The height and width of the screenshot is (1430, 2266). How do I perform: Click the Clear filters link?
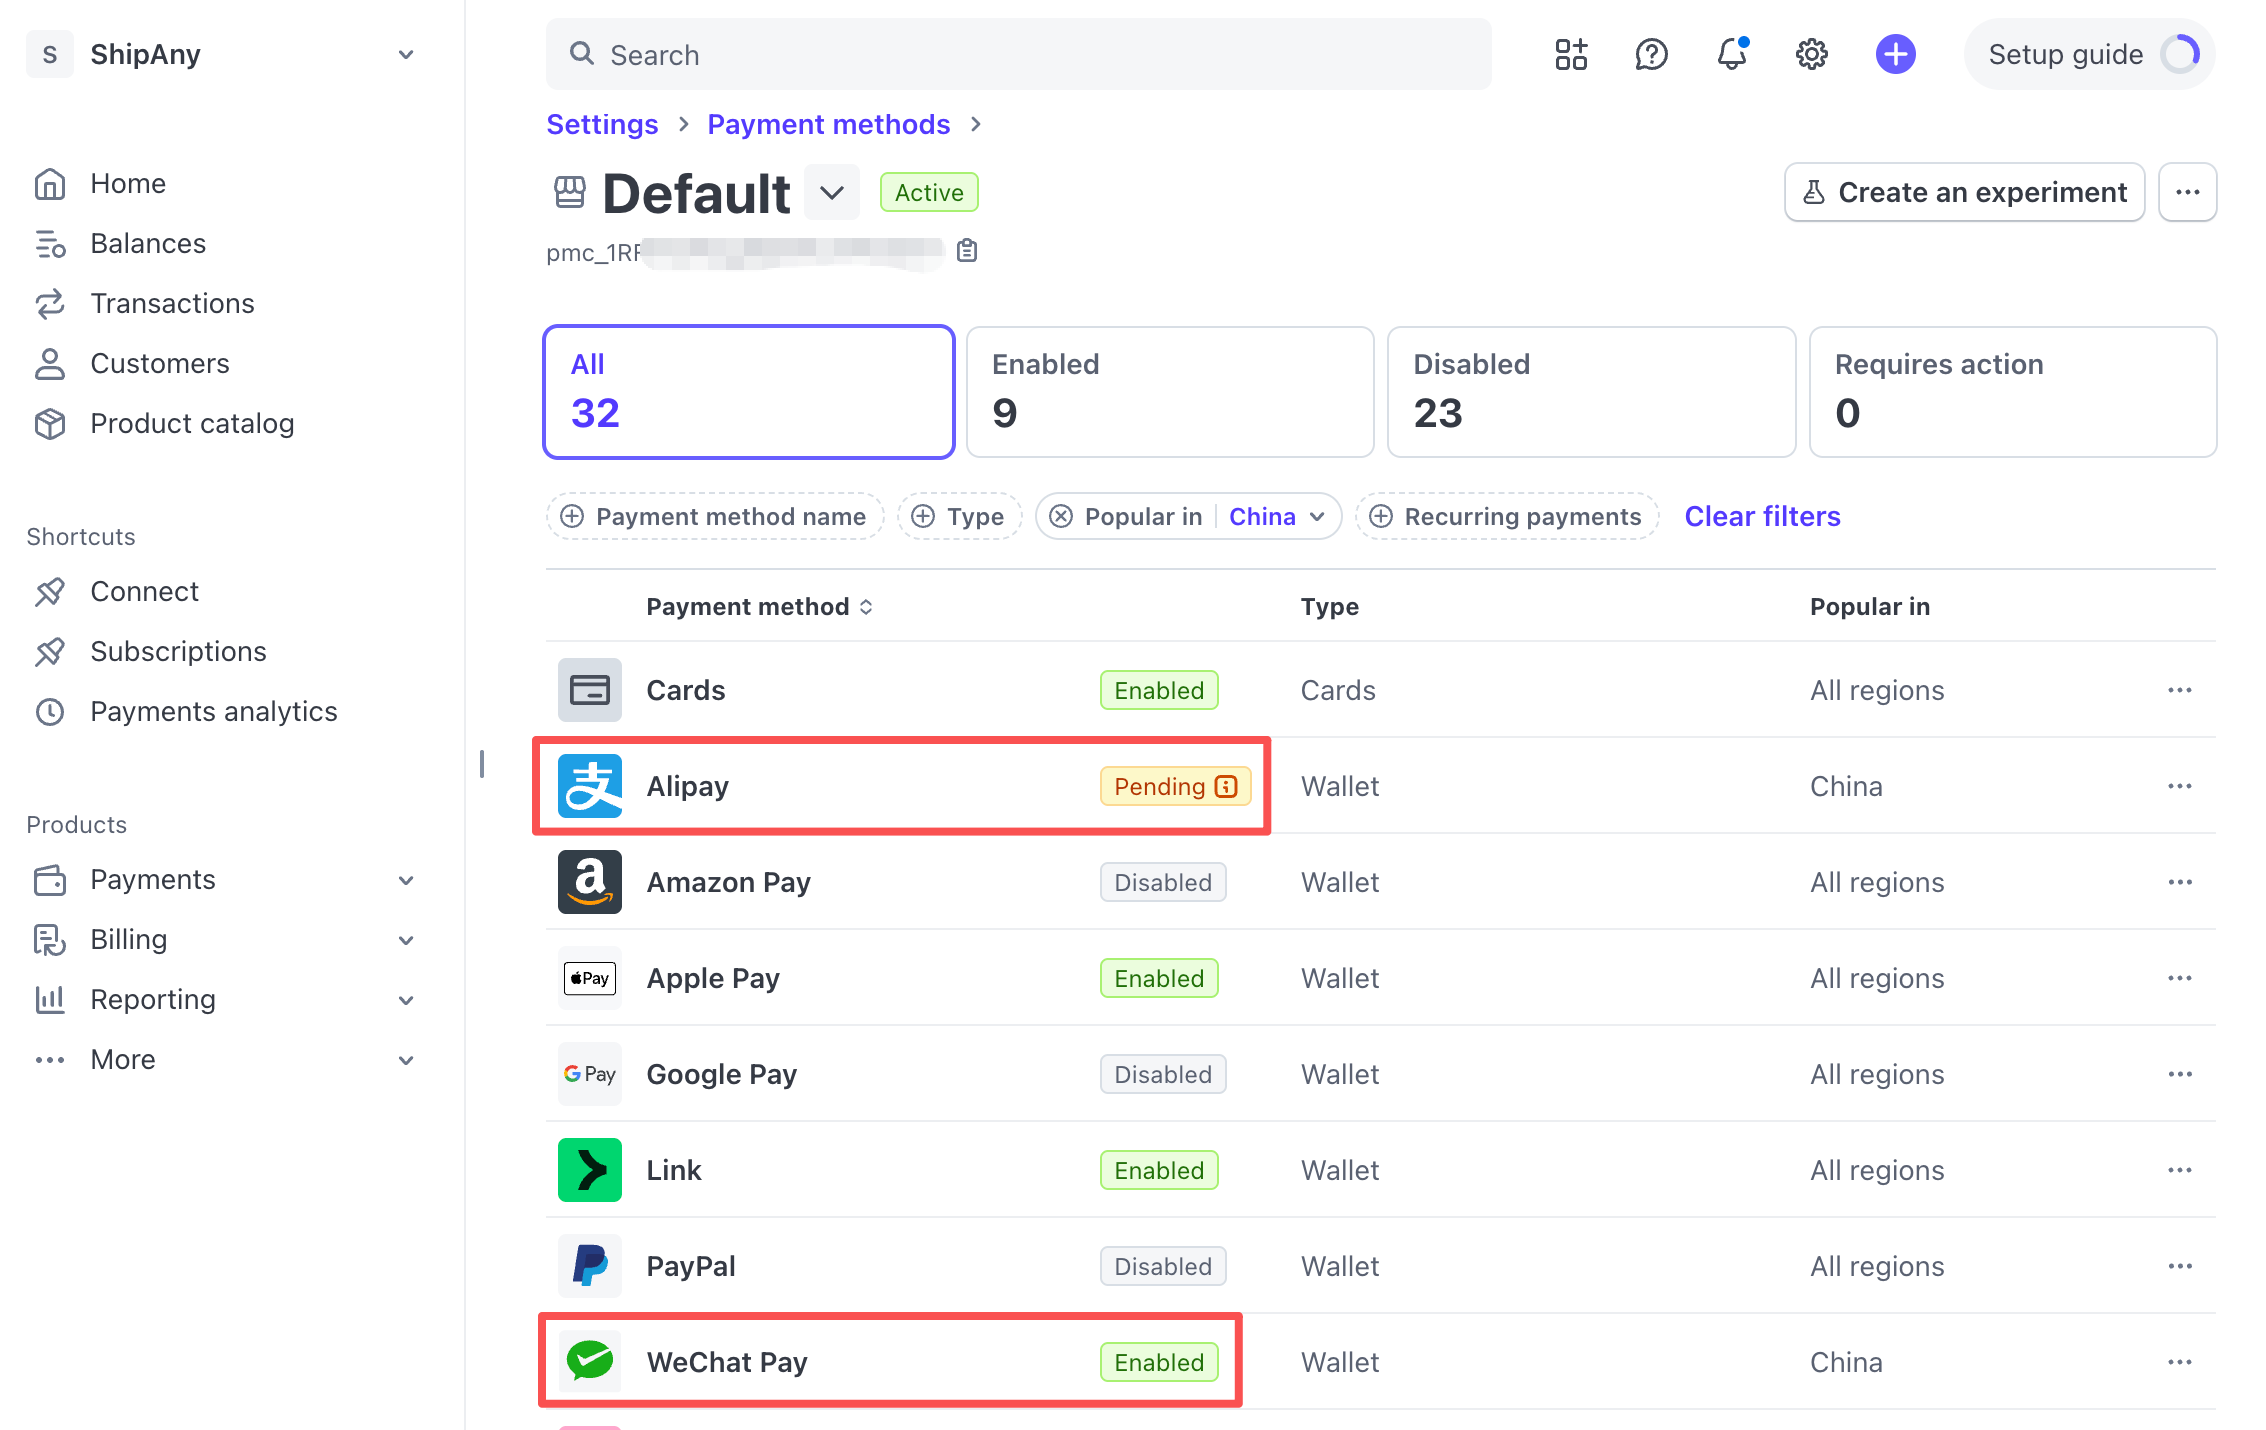pyautogui.click(x=1762, y=517)
